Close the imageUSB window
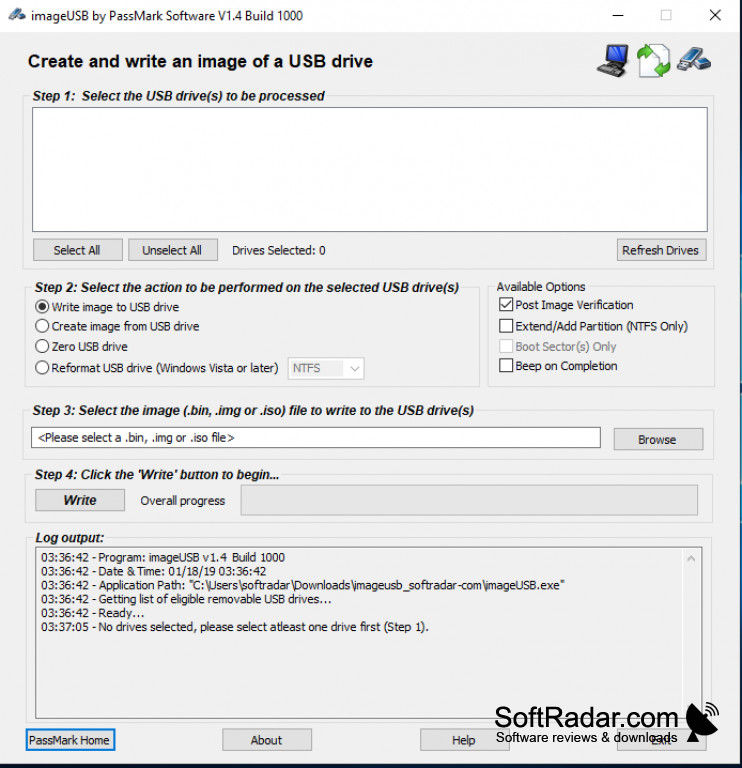Viewport: 742px width, 768px height. 715,15
